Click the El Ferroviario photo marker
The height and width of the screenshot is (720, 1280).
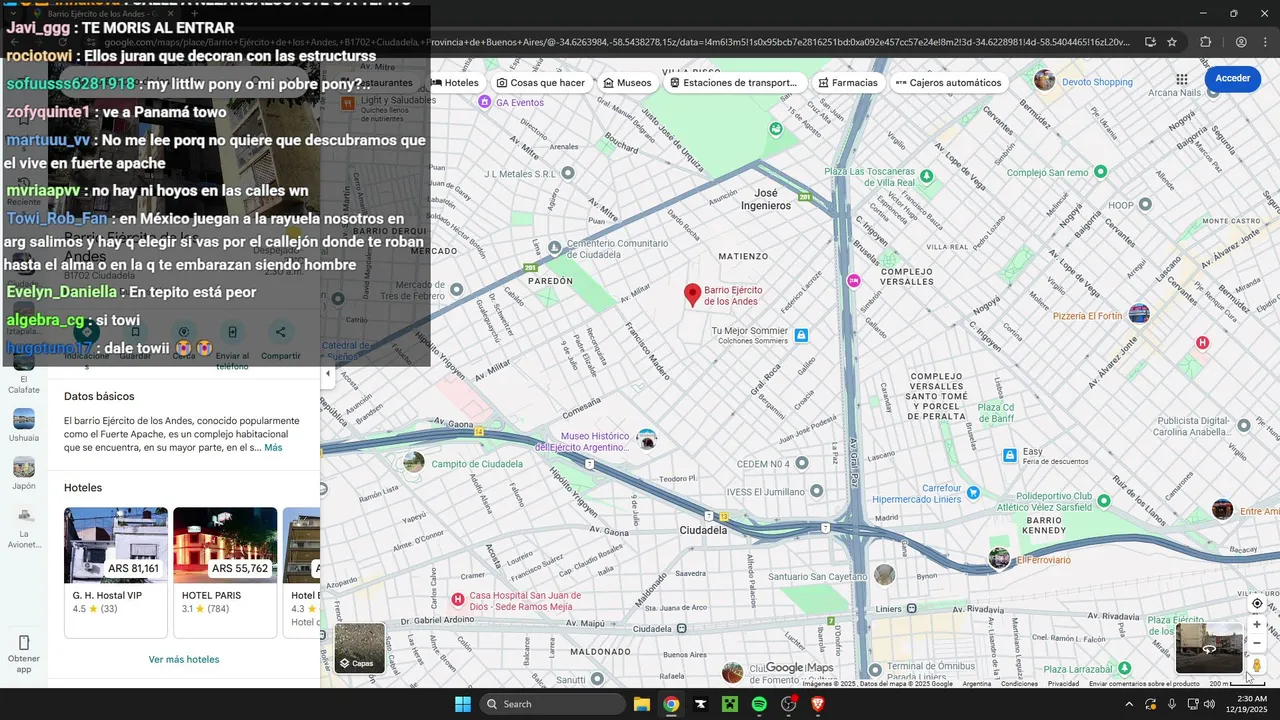click(x=999, y=559)
